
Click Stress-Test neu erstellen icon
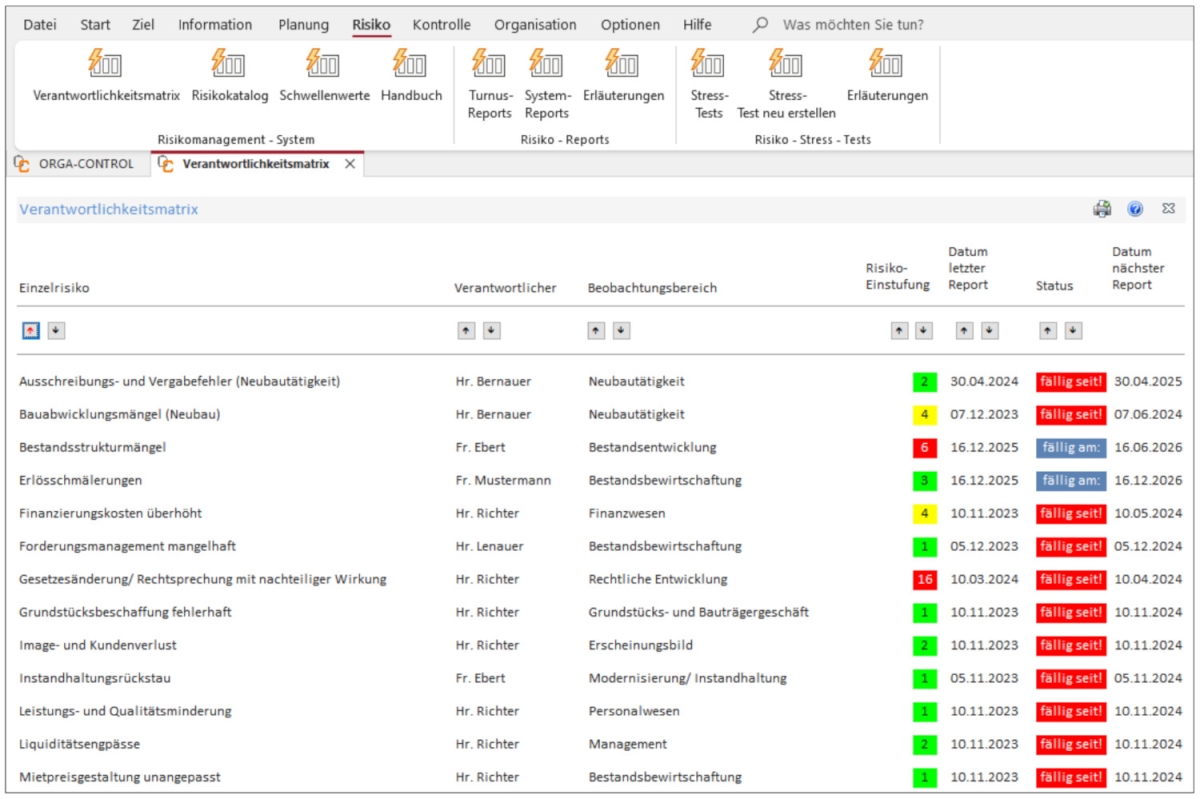click(x=786, y=66)
